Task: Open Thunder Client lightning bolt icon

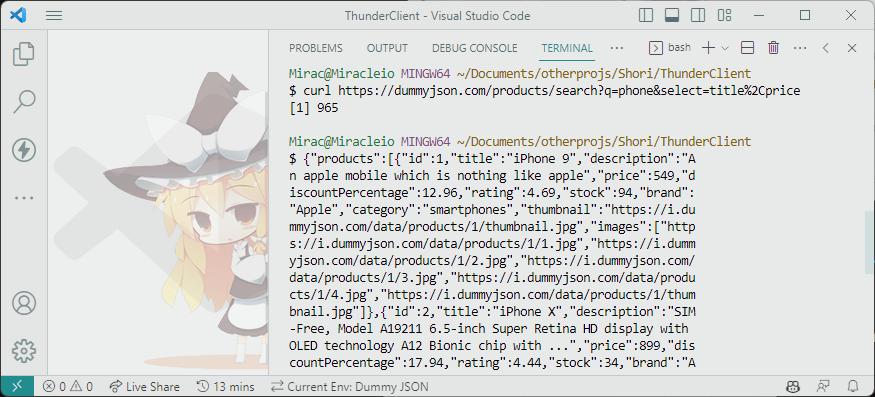Action: click(23, 150)
